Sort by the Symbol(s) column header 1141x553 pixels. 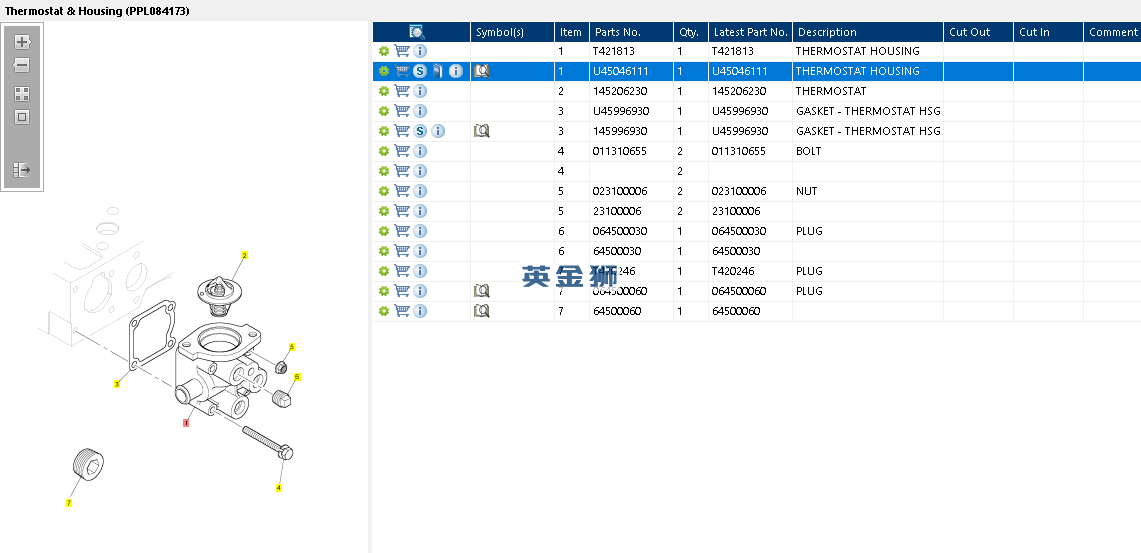coord(512,32)
